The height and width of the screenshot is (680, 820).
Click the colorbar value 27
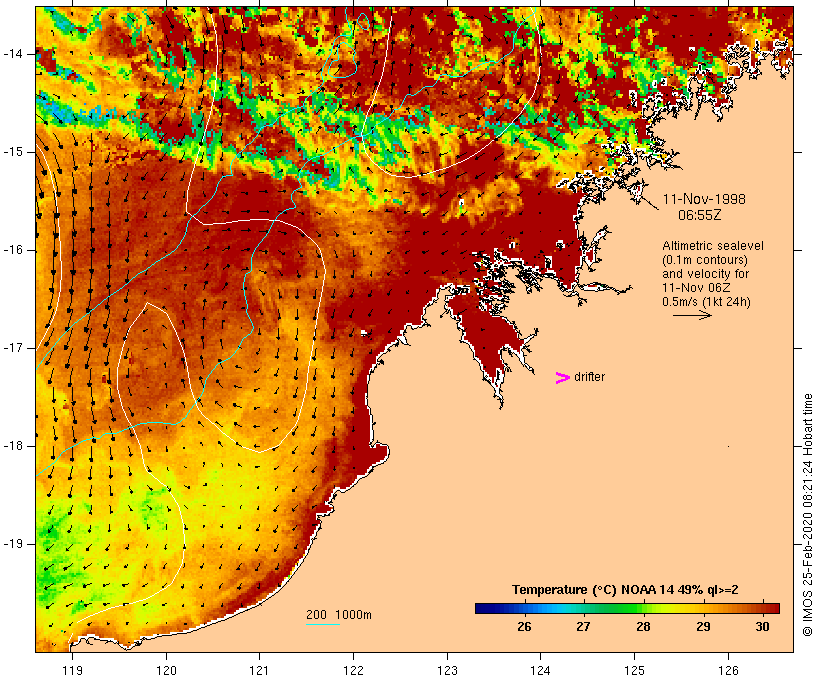tap(584, 627)
